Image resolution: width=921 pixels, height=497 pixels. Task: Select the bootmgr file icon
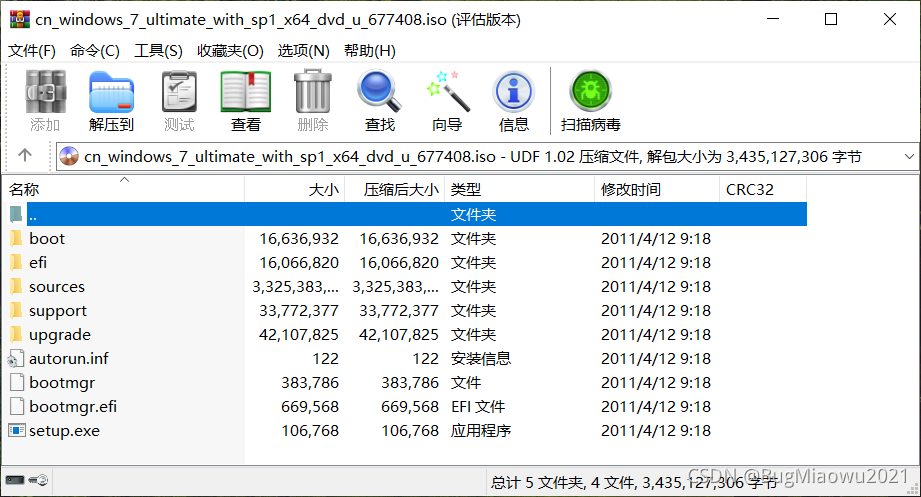[17, 382]
